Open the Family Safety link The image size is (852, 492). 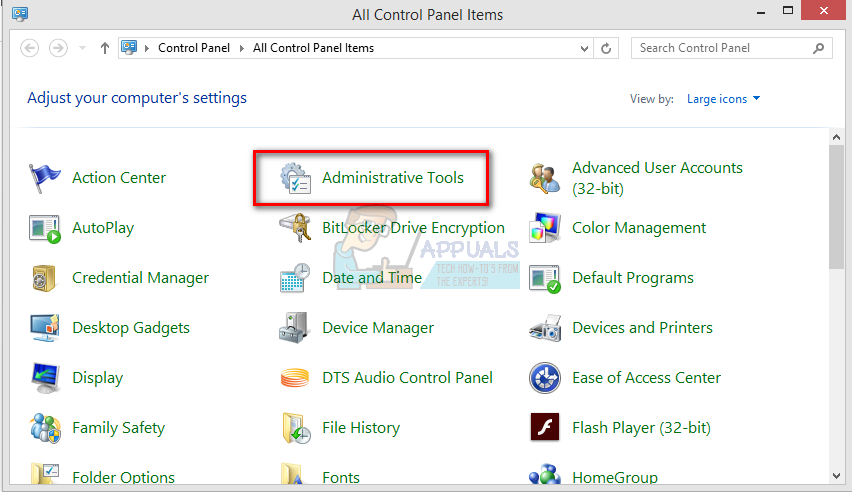click(118, 428)
